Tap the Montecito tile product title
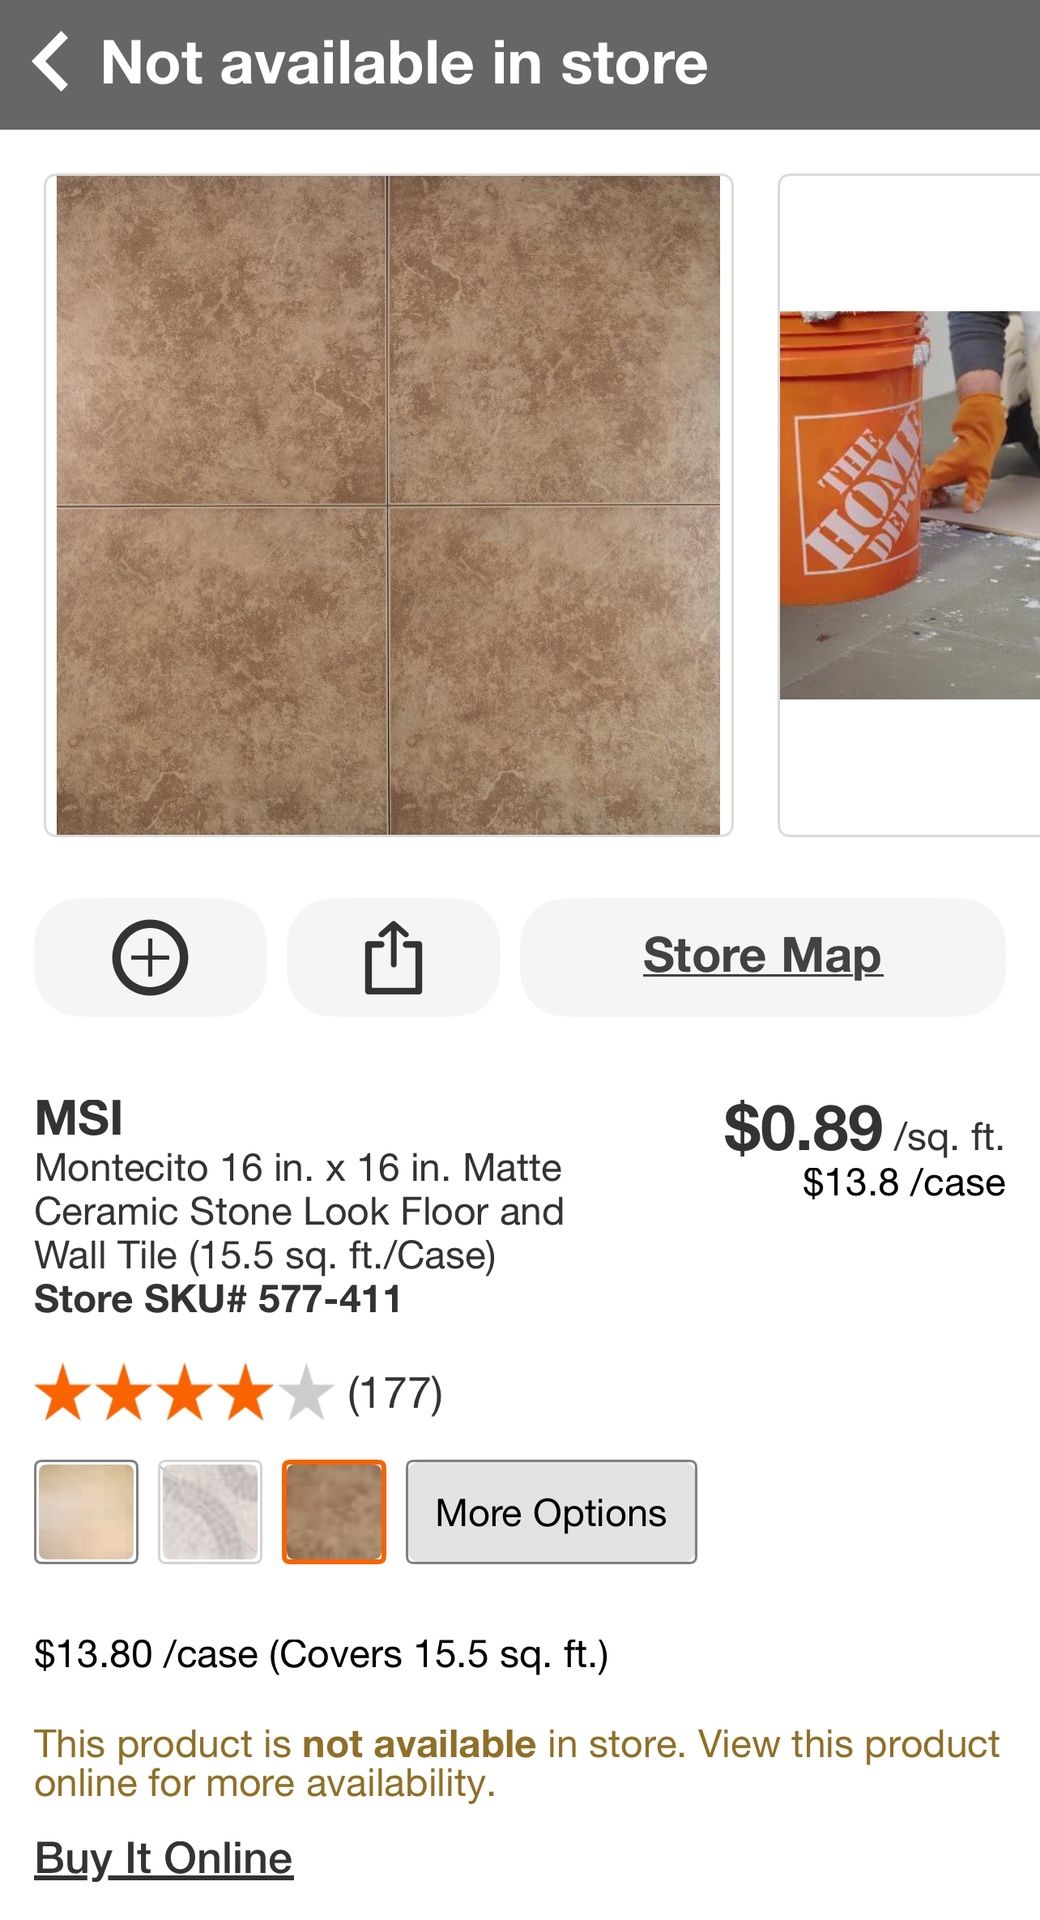 299,1211
